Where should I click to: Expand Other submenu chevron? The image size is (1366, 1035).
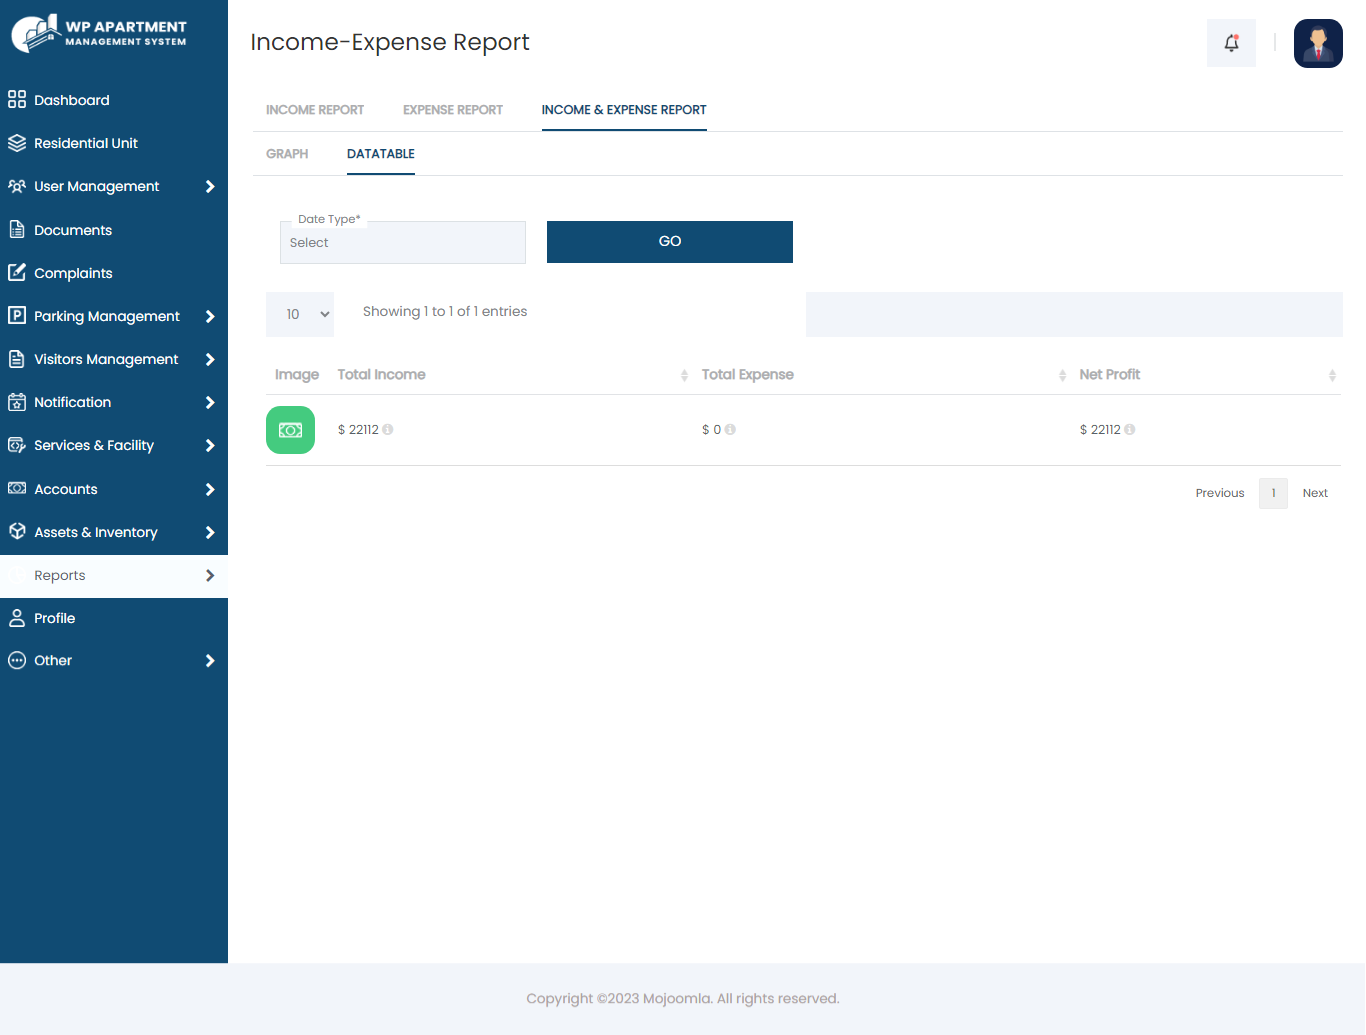210,660
